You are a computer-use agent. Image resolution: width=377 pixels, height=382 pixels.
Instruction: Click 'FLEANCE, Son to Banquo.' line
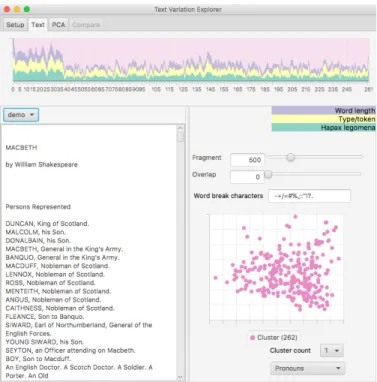point(45,317)
